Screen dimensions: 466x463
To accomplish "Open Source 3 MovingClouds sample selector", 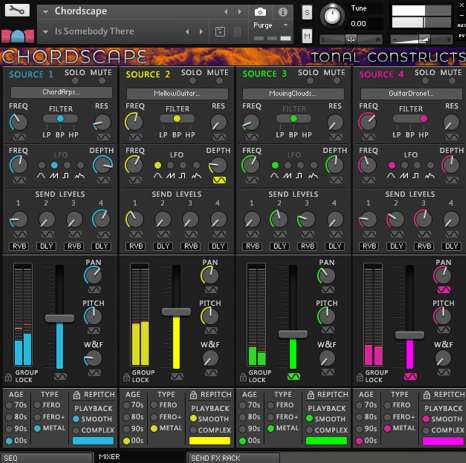I will click(x=293, y=94).
